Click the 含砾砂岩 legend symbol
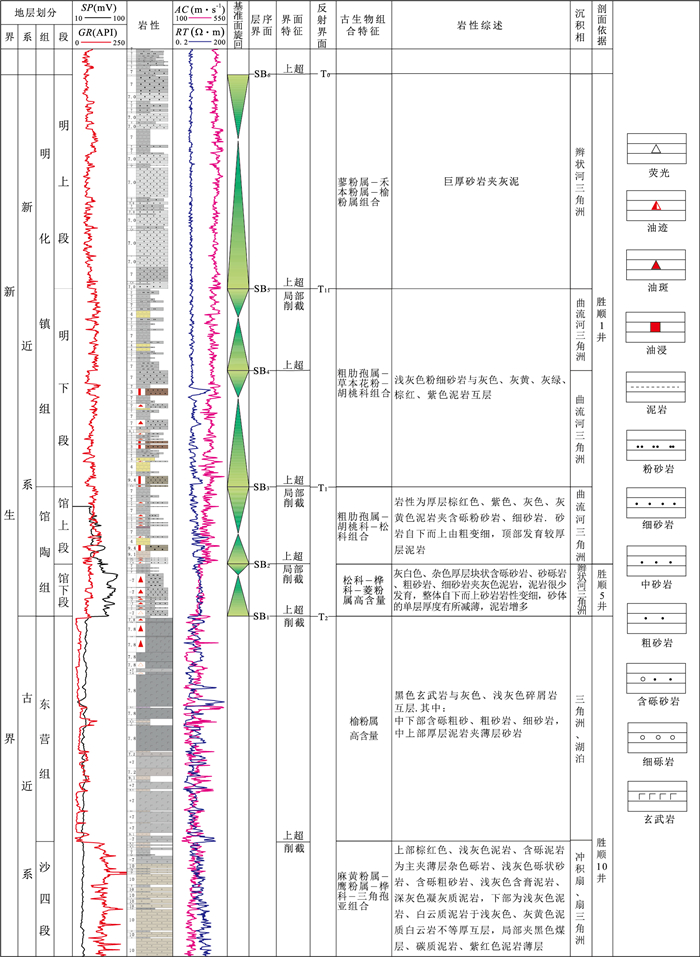Screen dimensions: 700x957 [656, 678]
